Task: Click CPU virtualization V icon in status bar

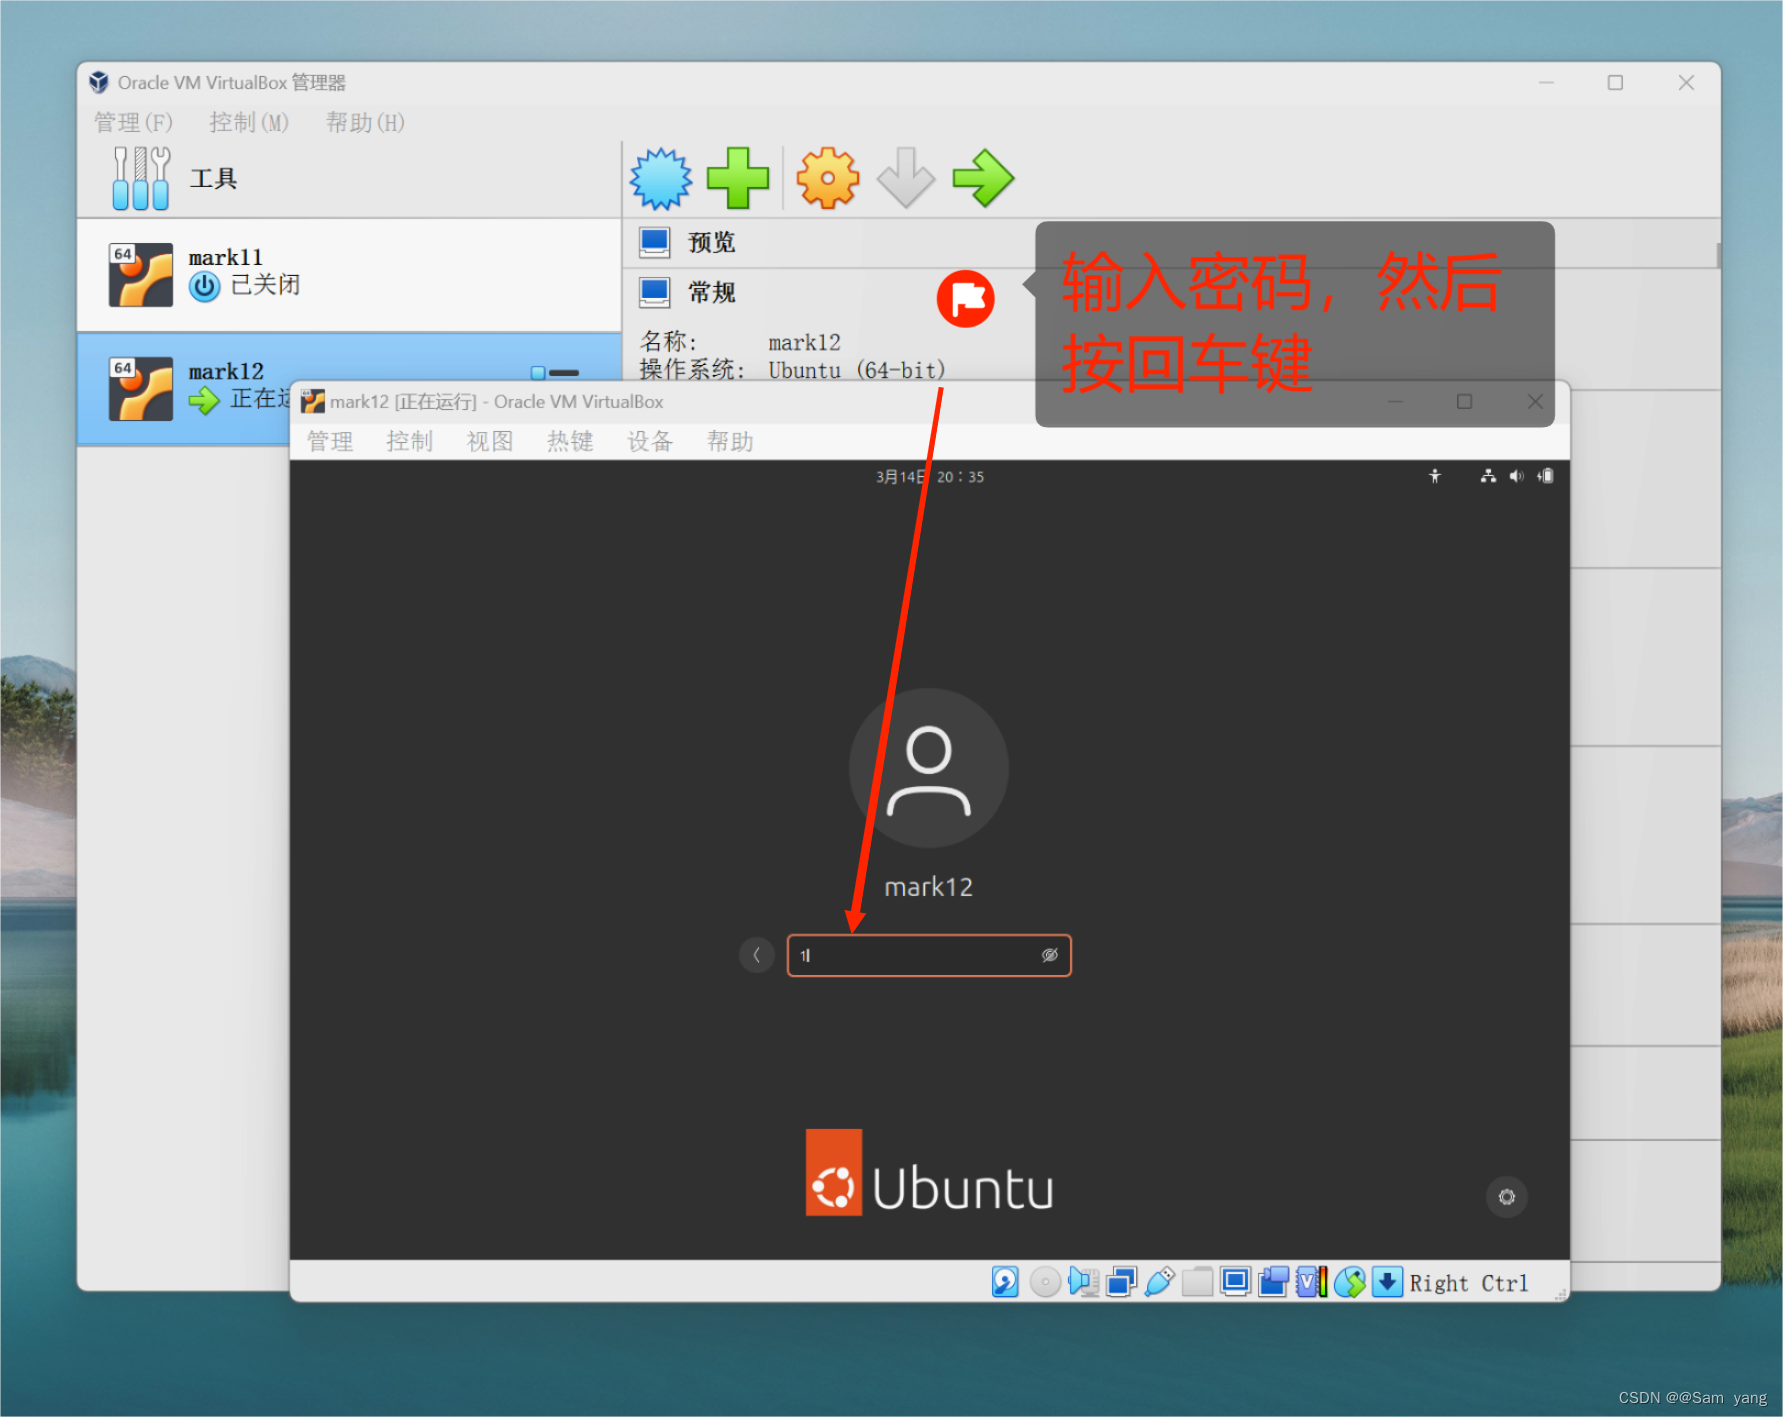Action: pyautogui.click(x=1311, y=1281)
